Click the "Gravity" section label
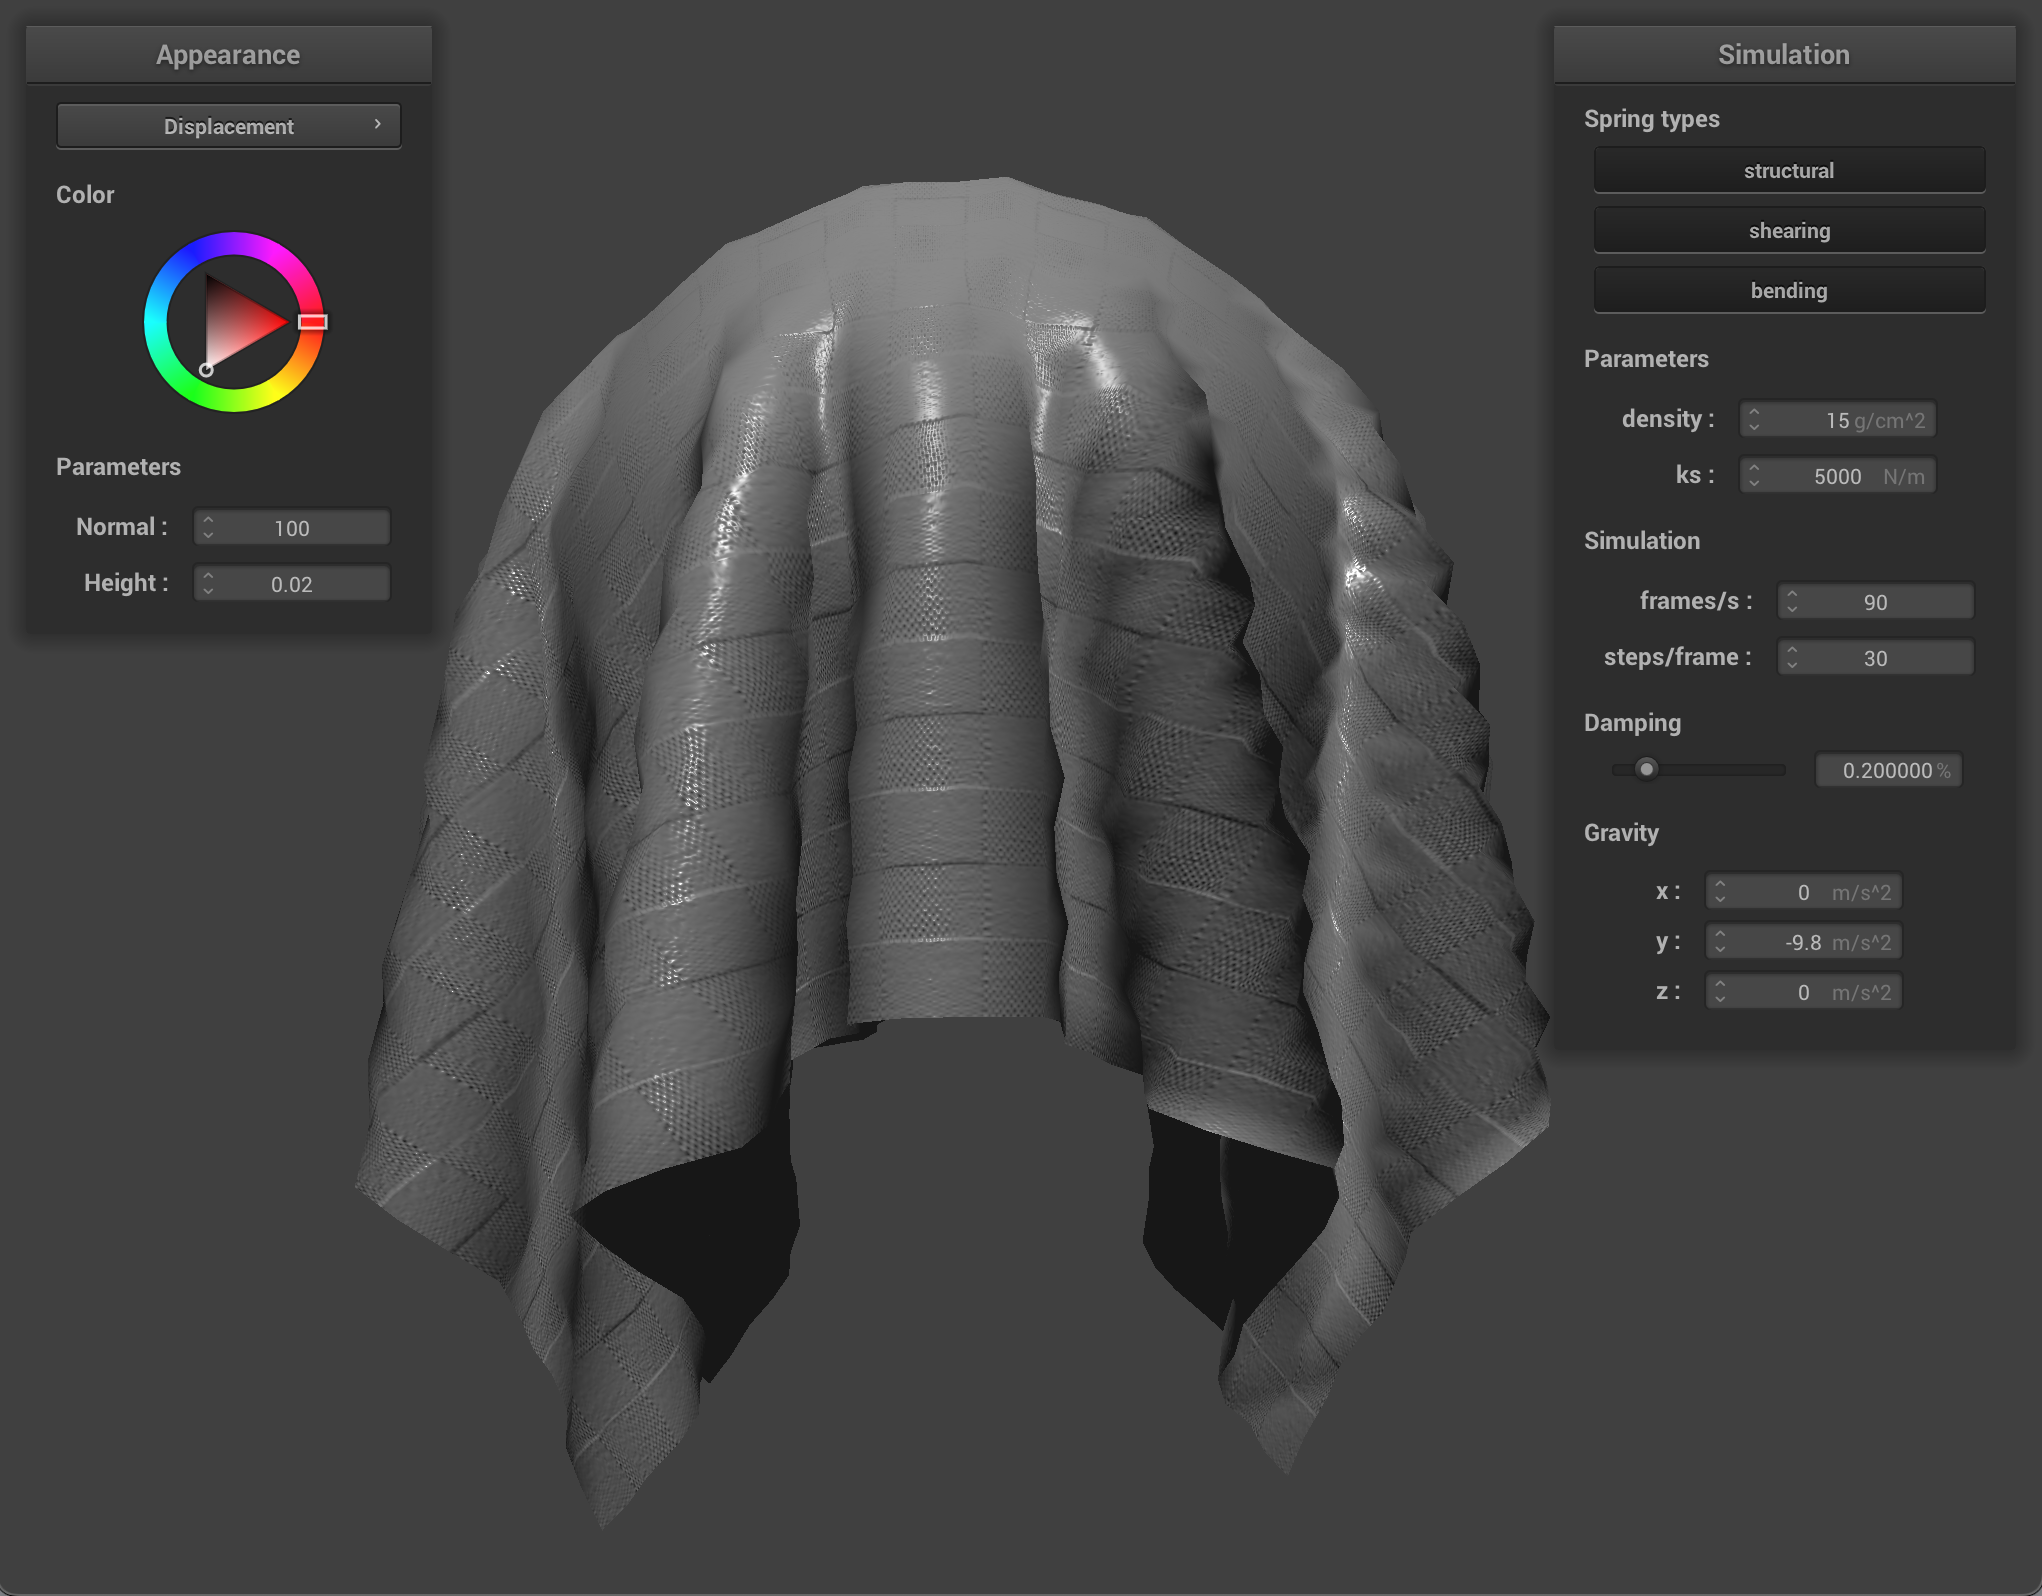The height and width of the screenshot is (1596, 2042). pyautogui.click(x=1621, y=833)
